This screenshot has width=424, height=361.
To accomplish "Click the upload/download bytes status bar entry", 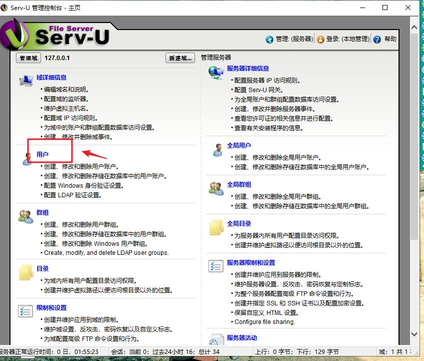I will (297, 352).
